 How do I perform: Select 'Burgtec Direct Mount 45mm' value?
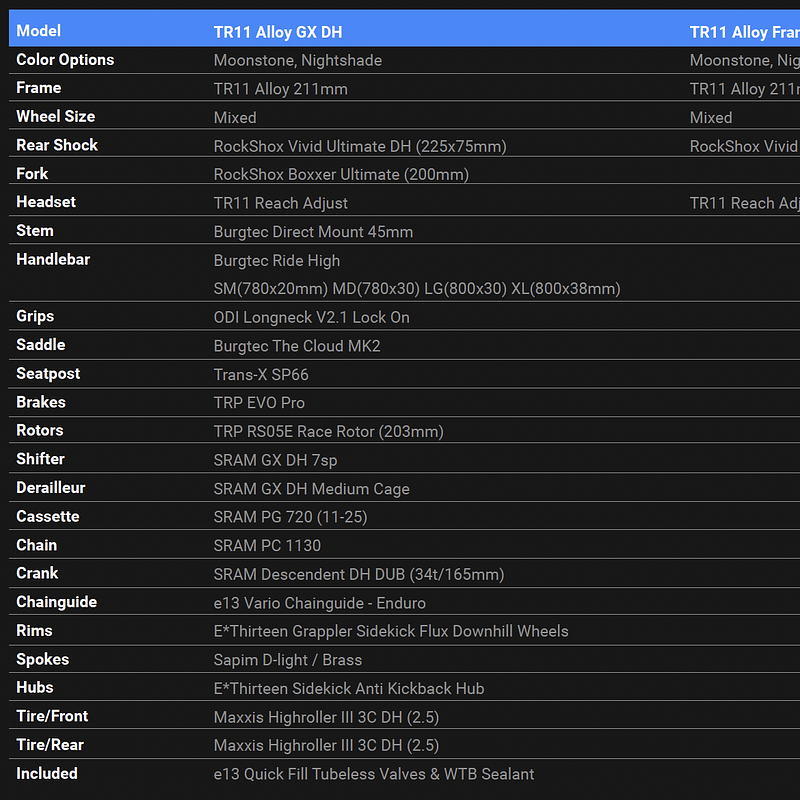(x=313, y=232)
